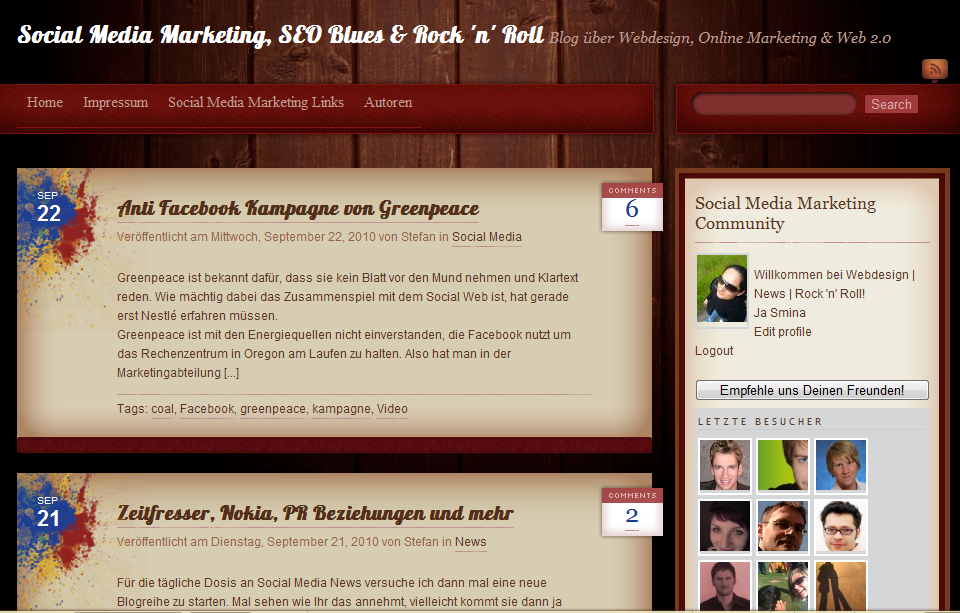Click the Logout link
Image resolution: width=960 pixels, height=613 pixels.
(x=714, y=351)
